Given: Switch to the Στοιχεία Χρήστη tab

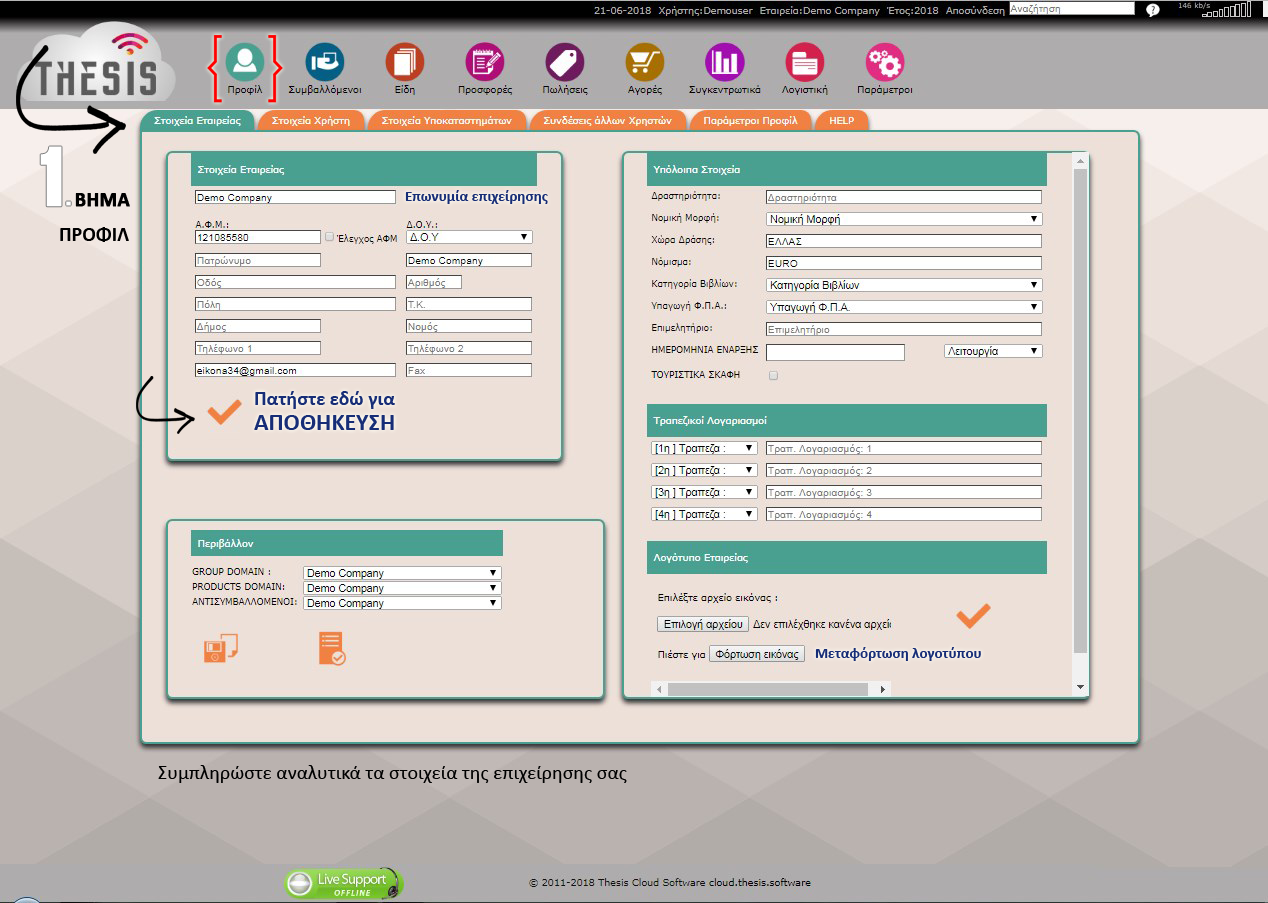Looking at the screenshot, I should (x=311, y=120).
